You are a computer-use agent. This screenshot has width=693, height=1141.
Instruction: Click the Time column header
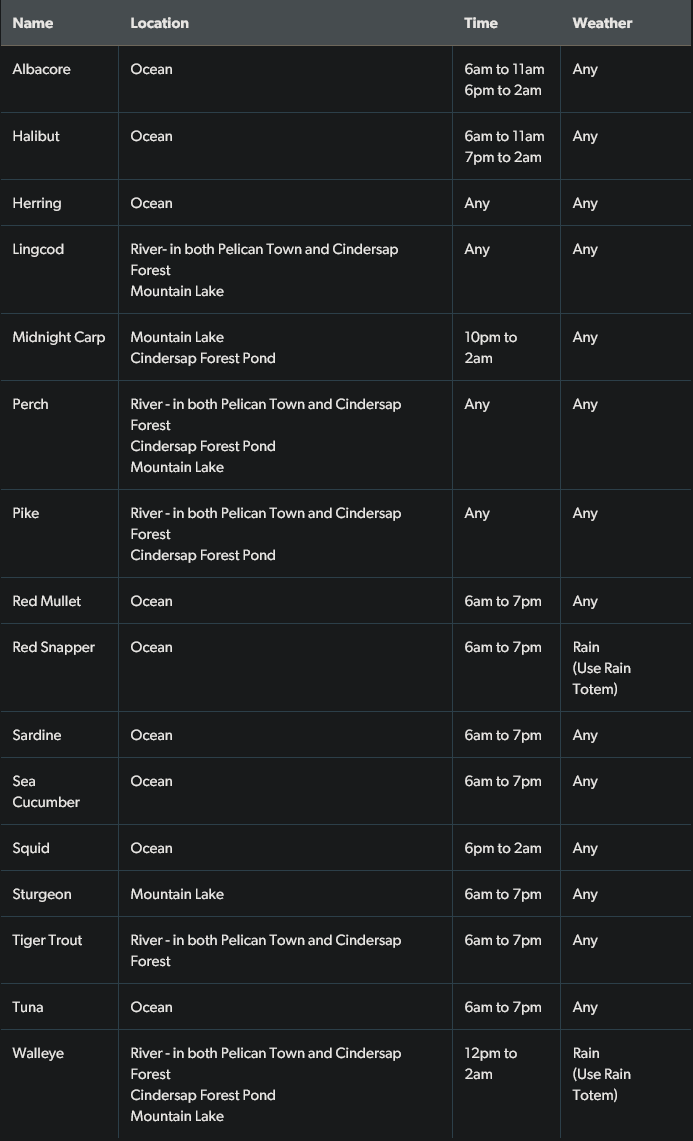pos(480,23)
